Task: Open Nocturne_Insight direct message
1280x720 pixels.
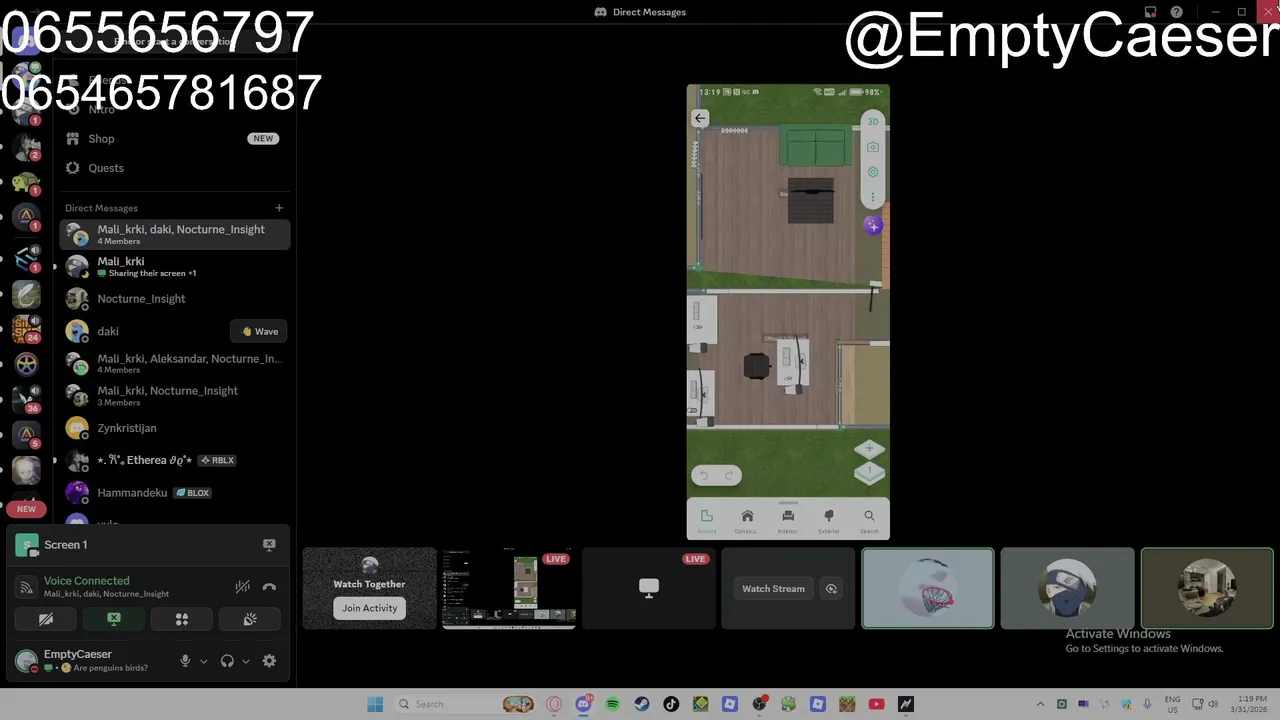Action: click(x=175, y=299)
